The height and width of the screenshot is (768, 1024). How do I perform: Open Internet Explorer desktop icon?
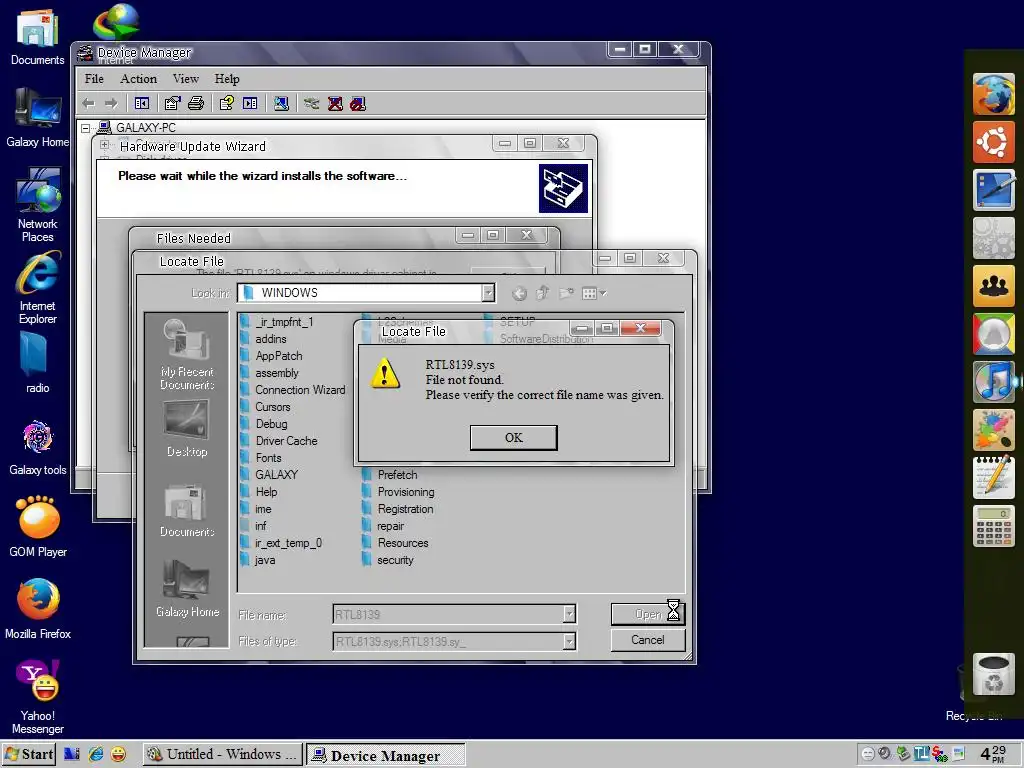tap(38, 288)
